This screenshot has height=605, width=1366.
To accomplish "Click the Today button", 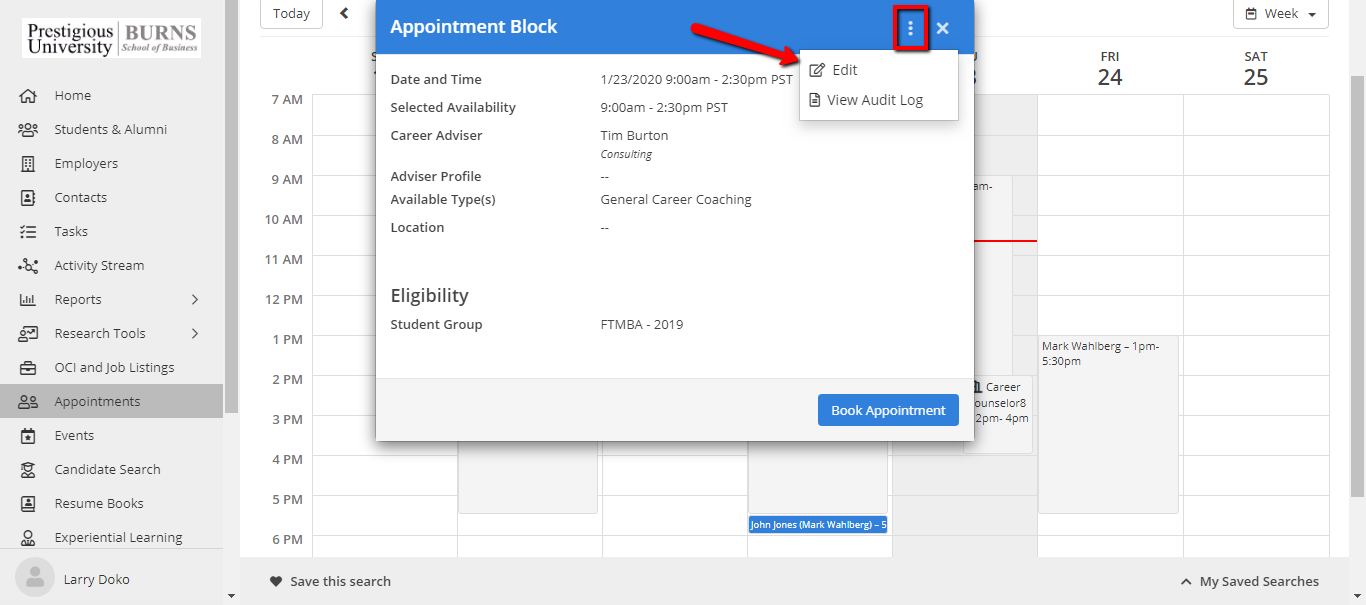I will [291, 14].
